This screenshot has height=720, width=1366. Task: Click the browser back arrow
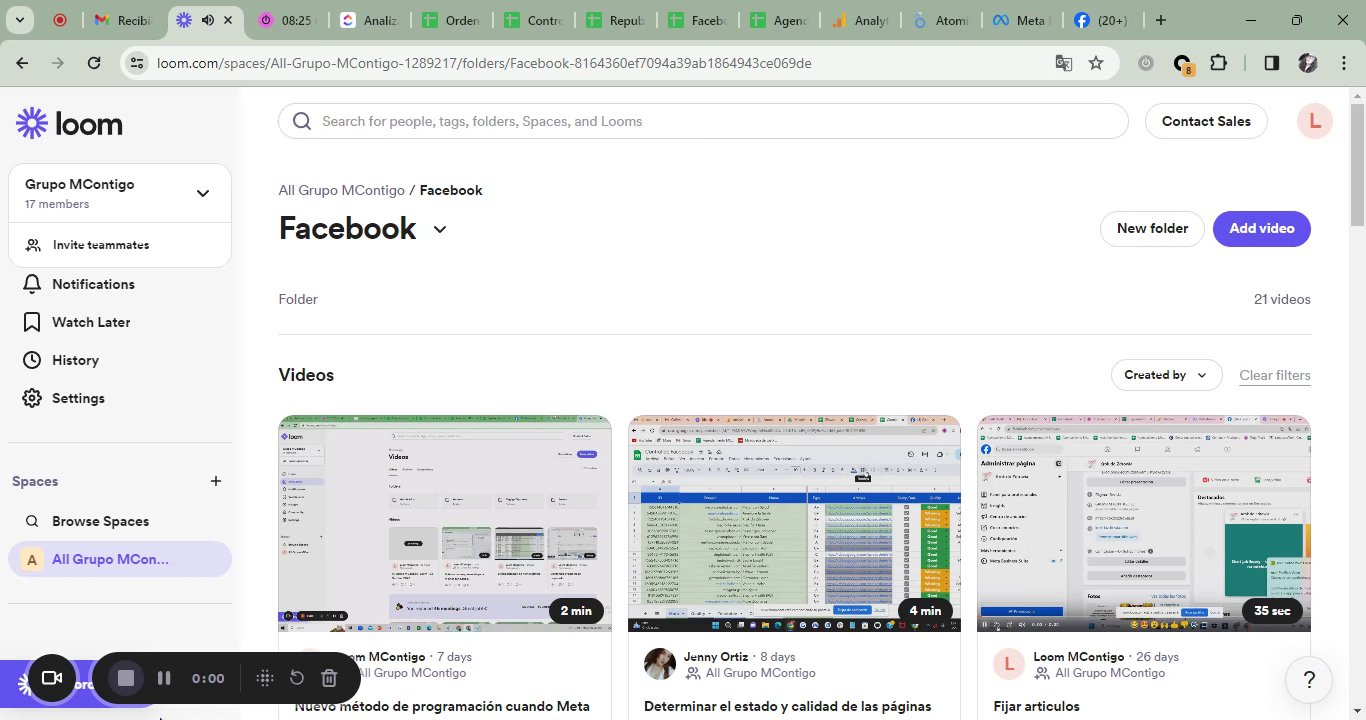pyautogui.click(x=22, y=63)
